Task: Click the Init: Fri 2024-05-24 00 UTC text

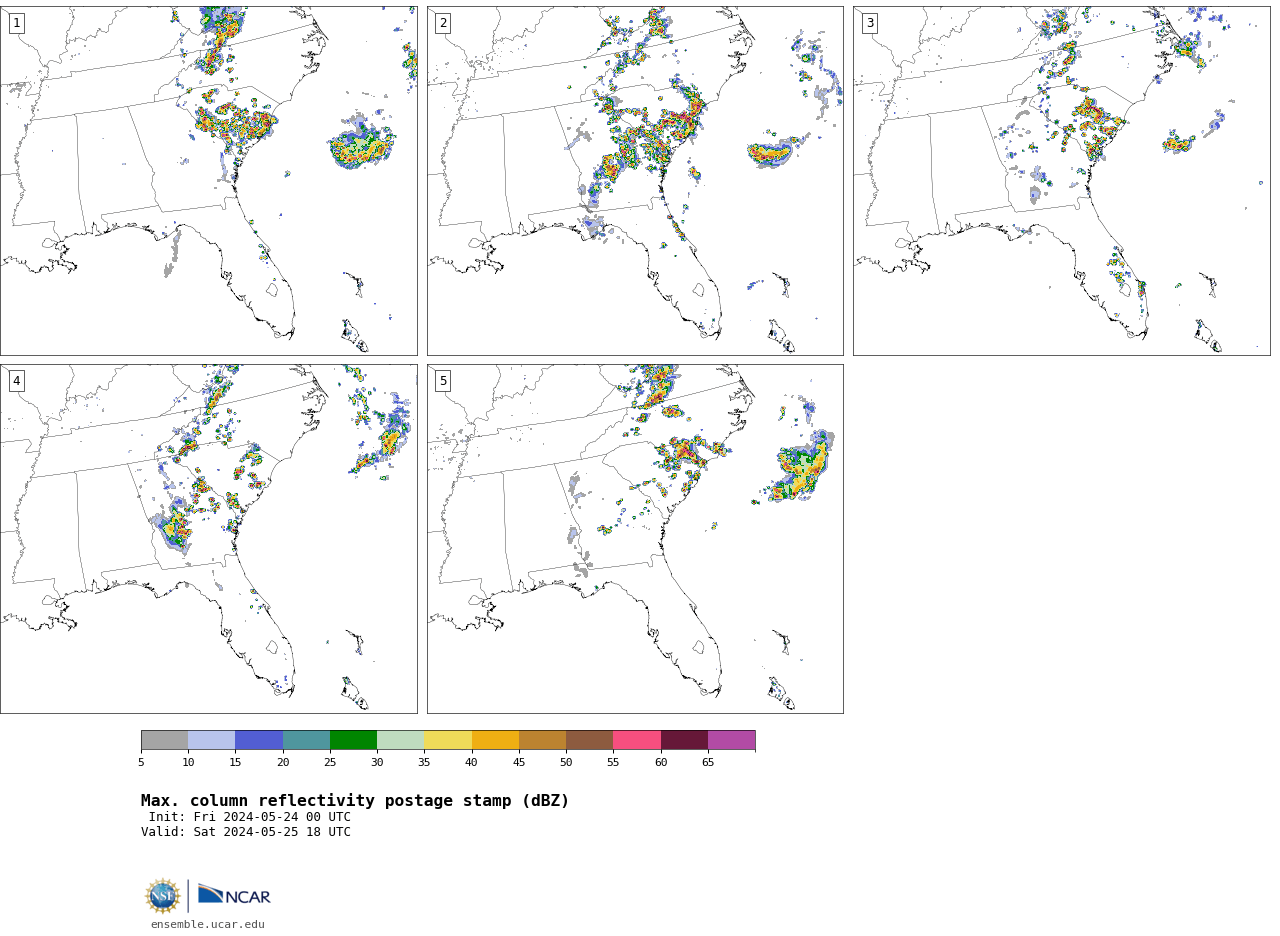Action: pos(250,817)
